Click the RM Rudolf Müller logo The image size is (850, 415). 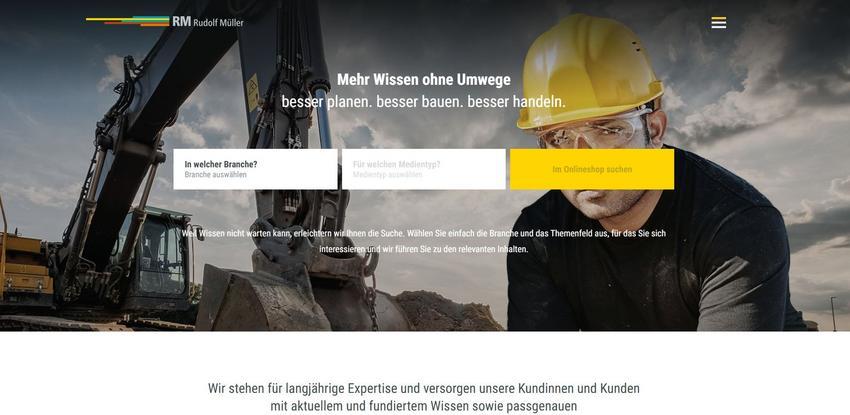[x=208, y=22]
